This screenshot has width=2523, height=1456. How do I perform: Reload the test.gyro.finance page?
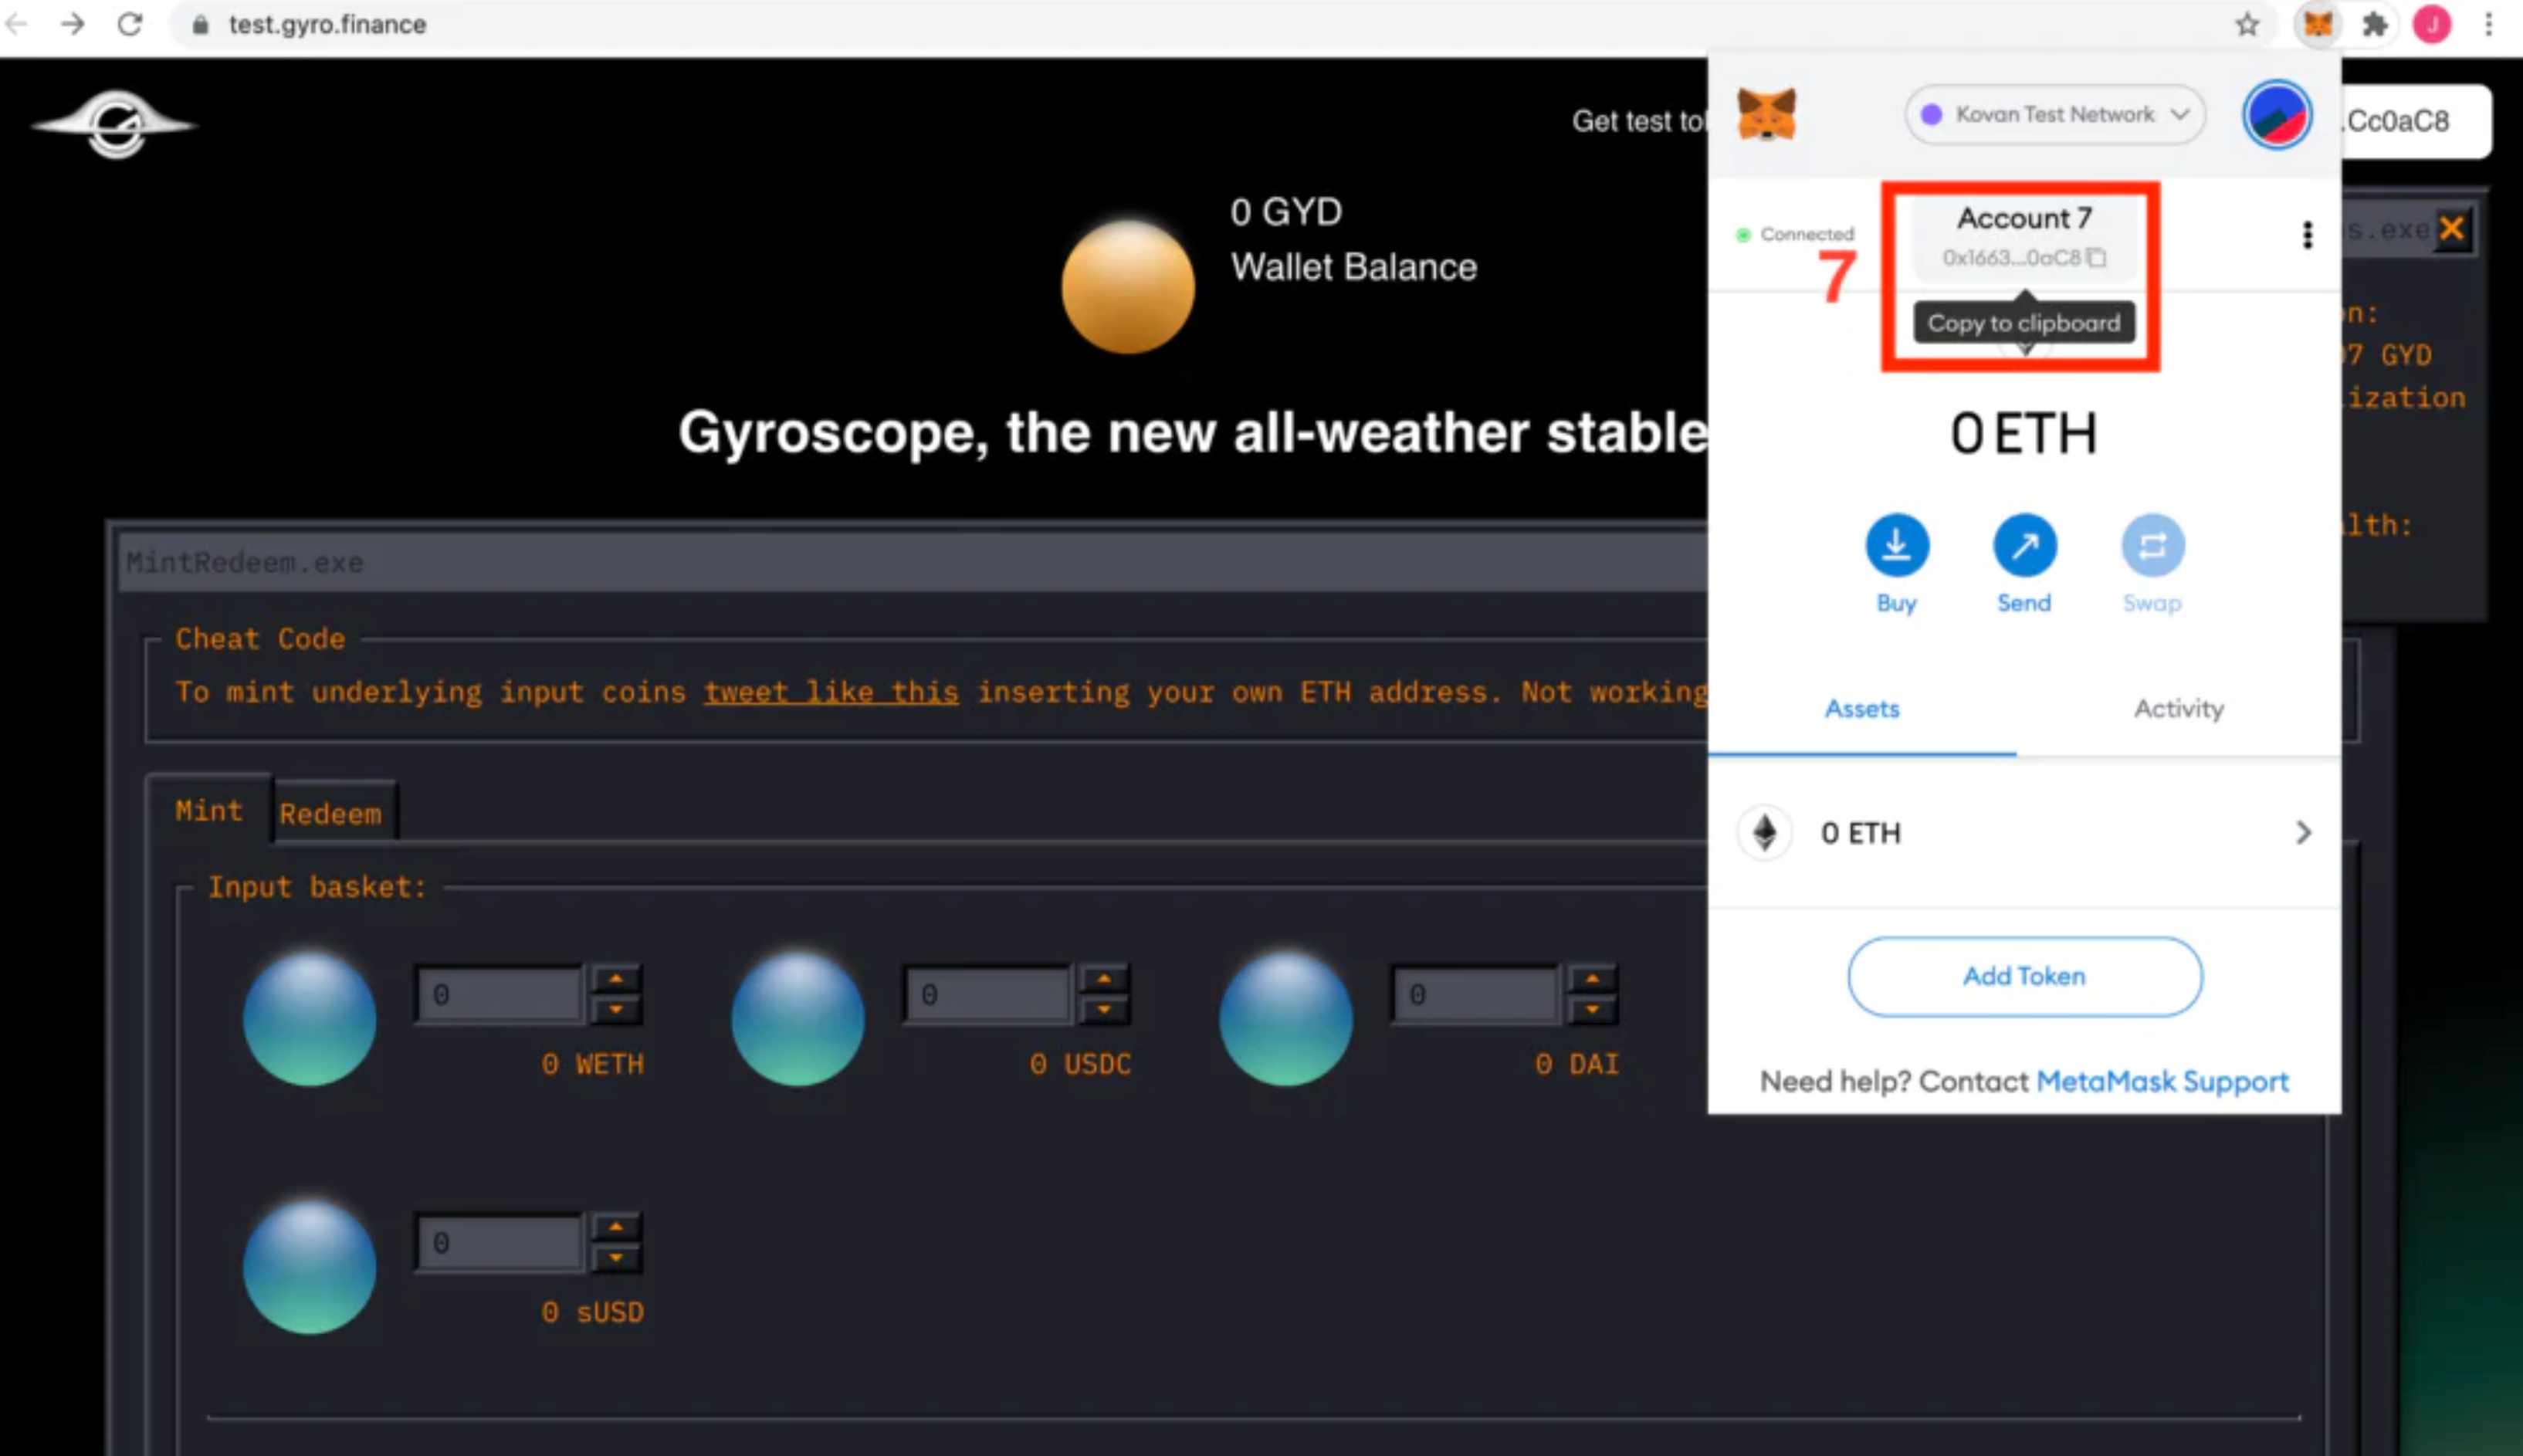tap(130, 24)
